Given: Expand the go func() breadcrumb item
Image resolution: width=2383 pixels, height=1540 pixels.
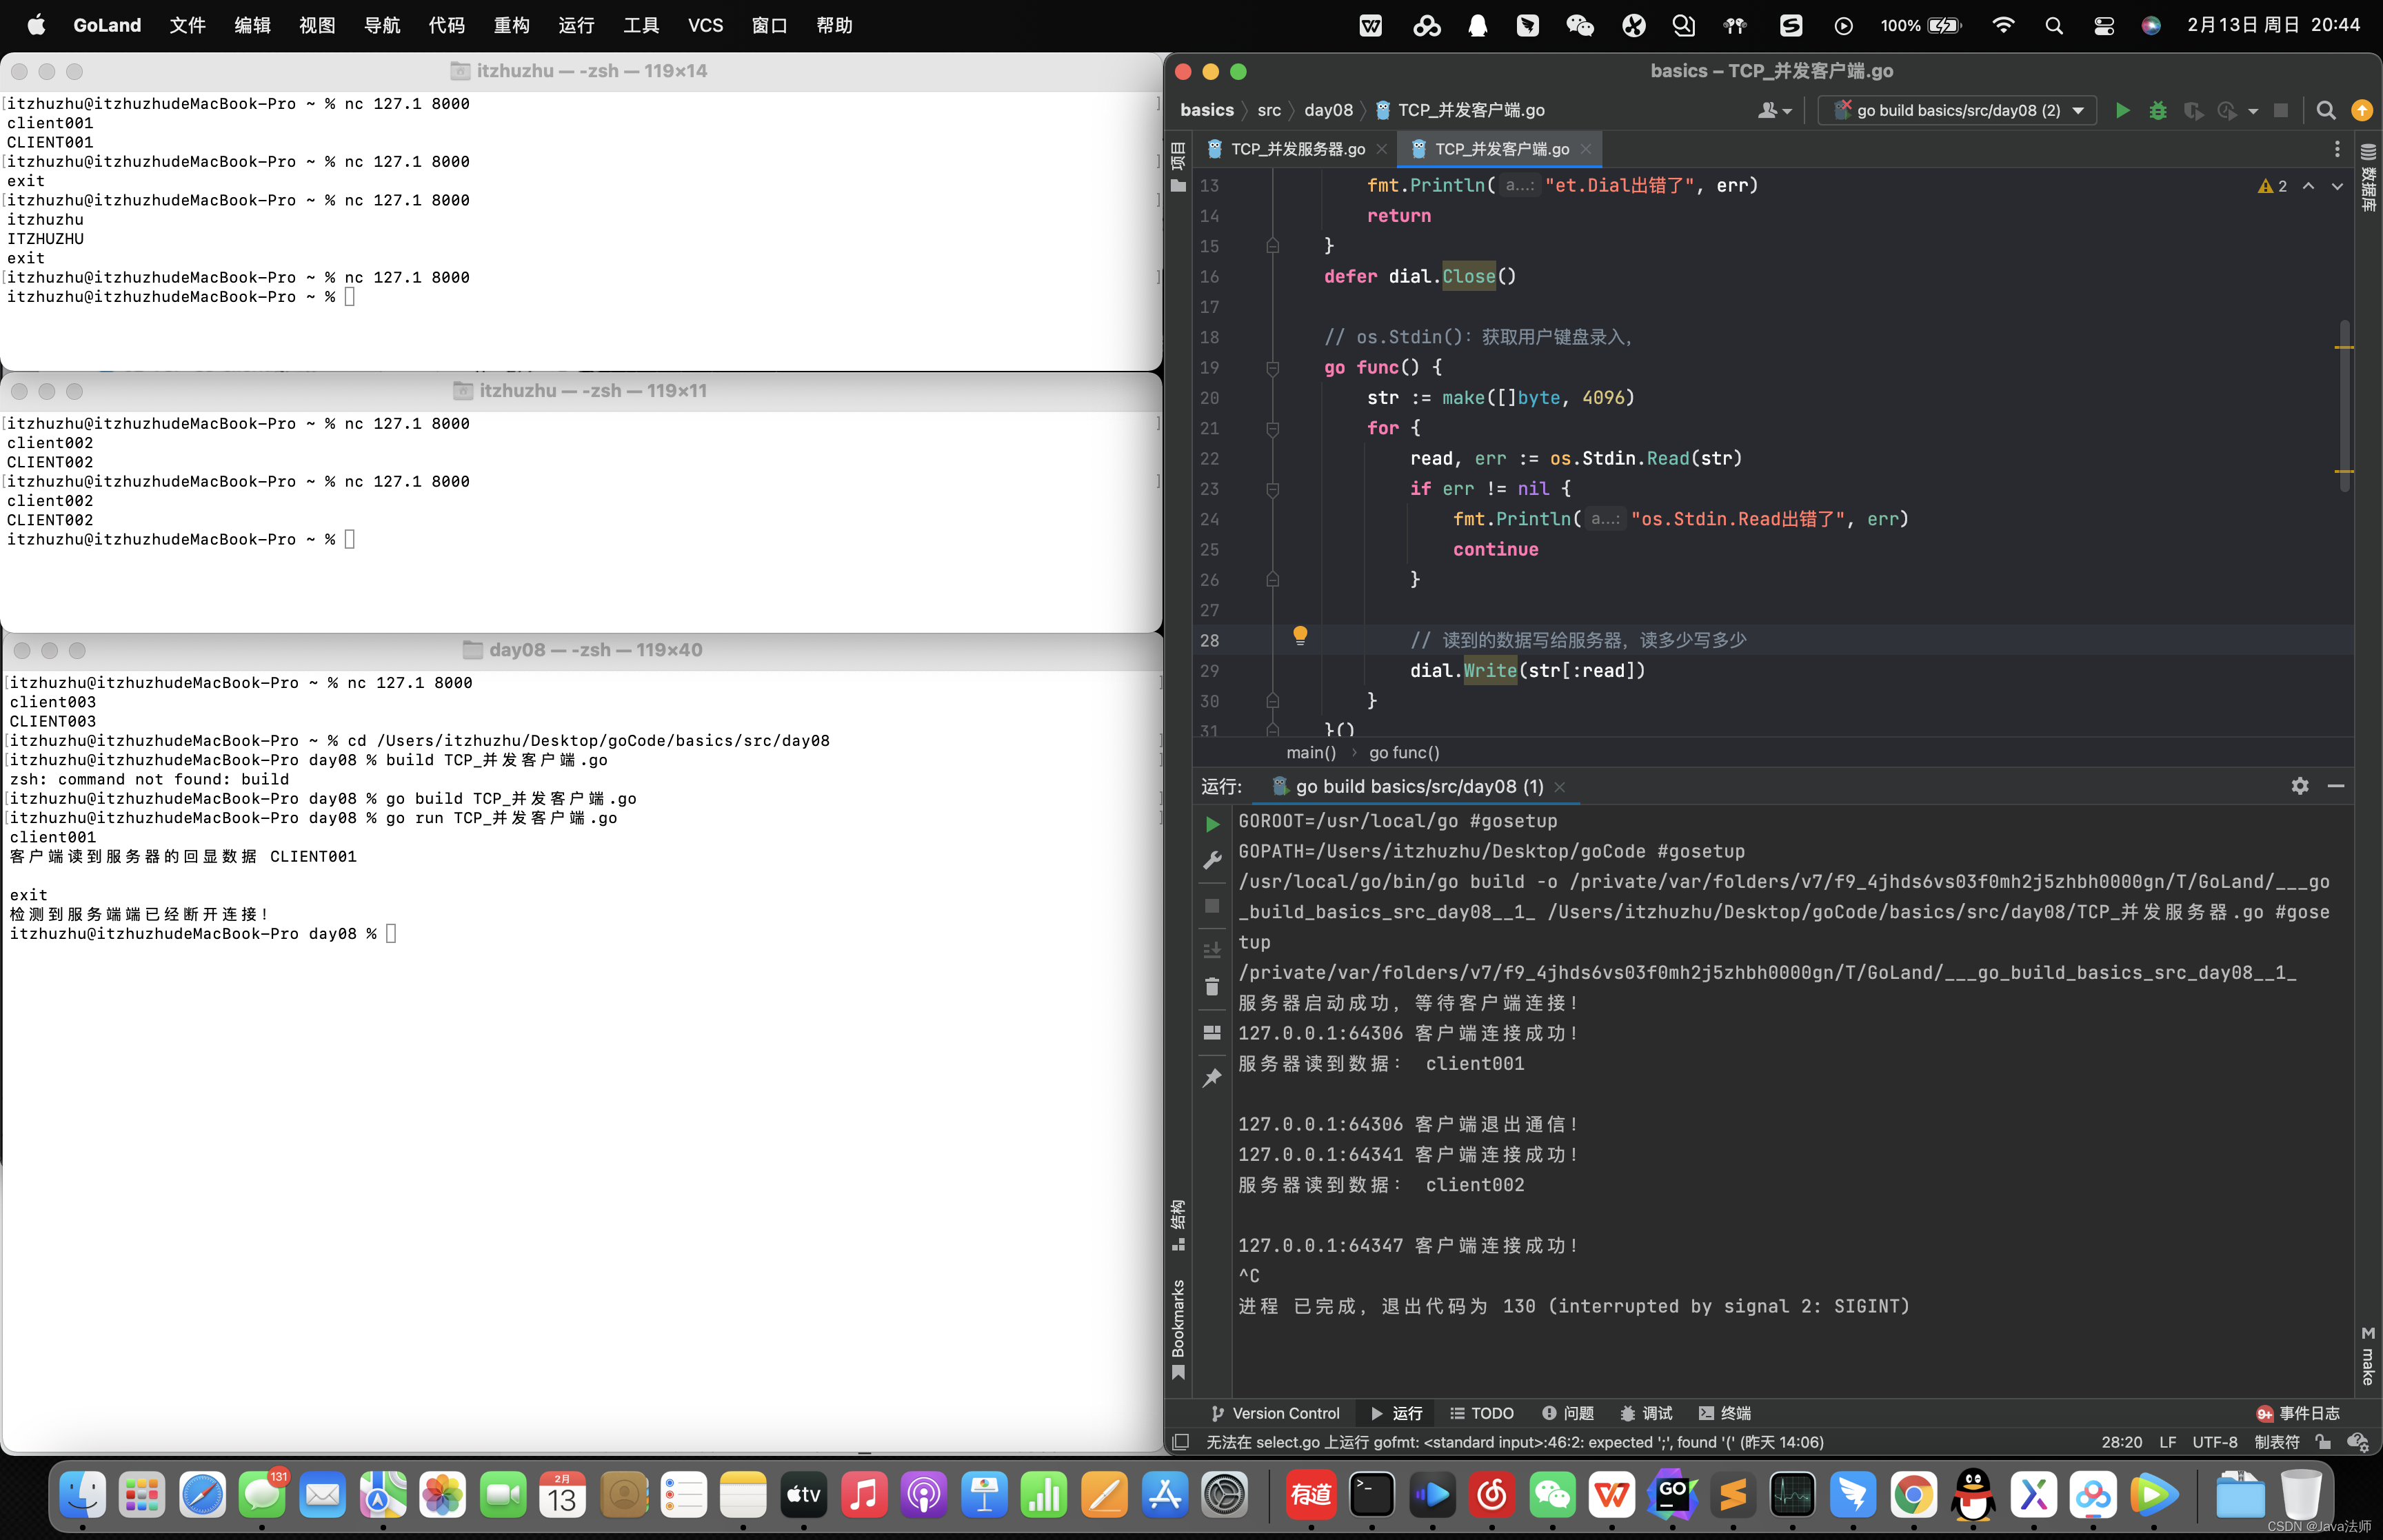Looking at the screenshot, I should click(x=1403, y=753).
